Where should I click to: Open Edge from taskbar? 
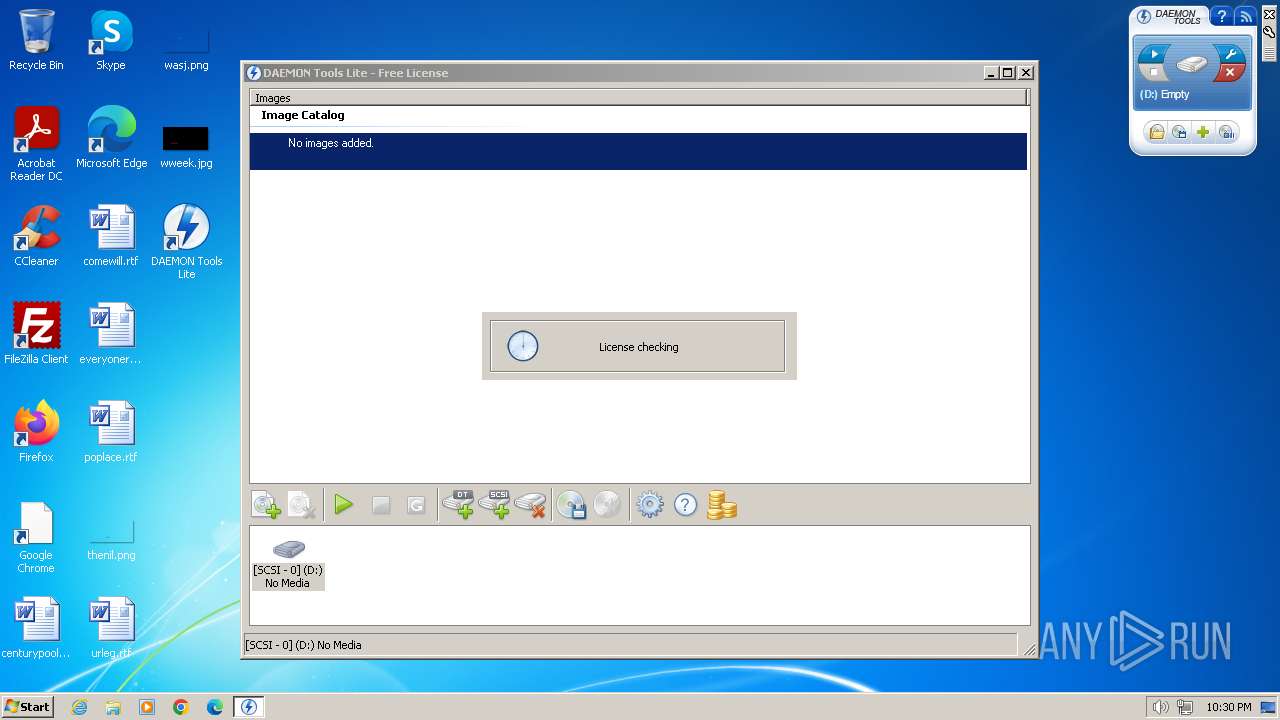coord(215,707)
